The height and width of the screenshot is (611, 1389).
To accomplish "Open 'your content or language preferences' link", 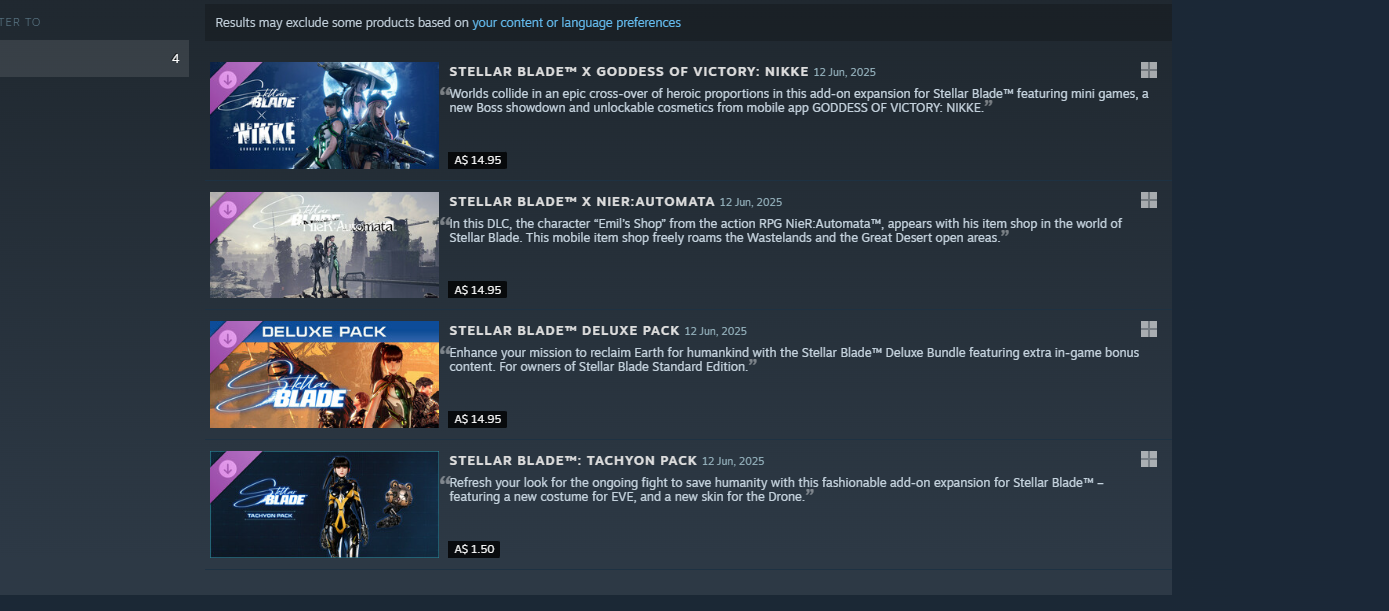I will (x=576, y=22).
